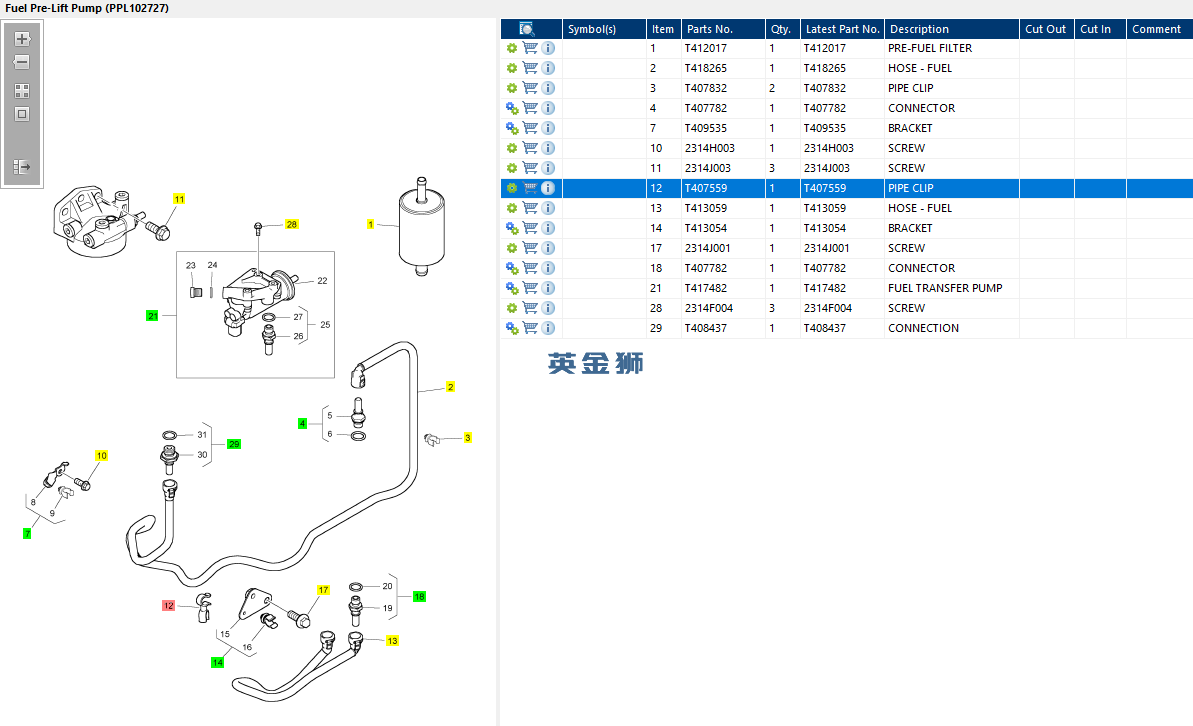Add CONNECTOR item 18 to cart
1193x726 pixels.
[530, 268]
